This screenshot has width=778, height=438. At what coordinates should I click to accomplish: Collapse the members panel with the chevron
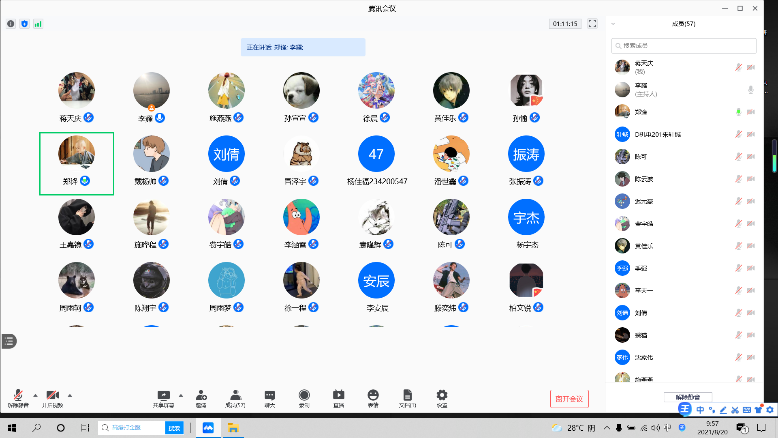(613, 23)
